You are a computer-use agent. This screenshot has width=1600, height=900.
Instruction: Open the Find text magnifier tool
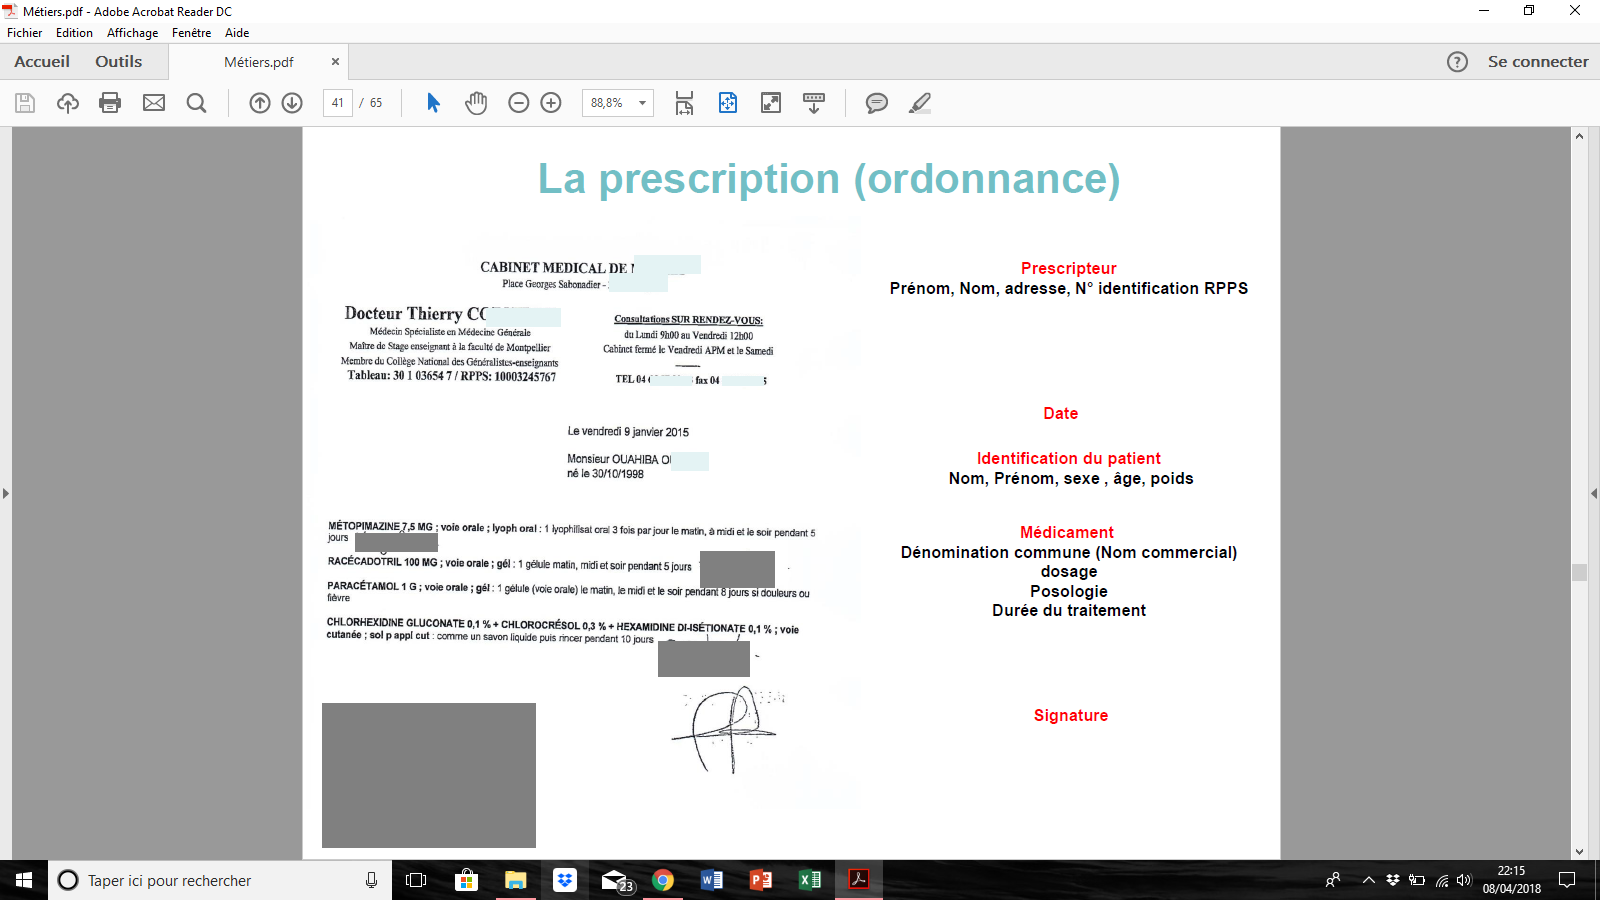[x=196, y=103]
